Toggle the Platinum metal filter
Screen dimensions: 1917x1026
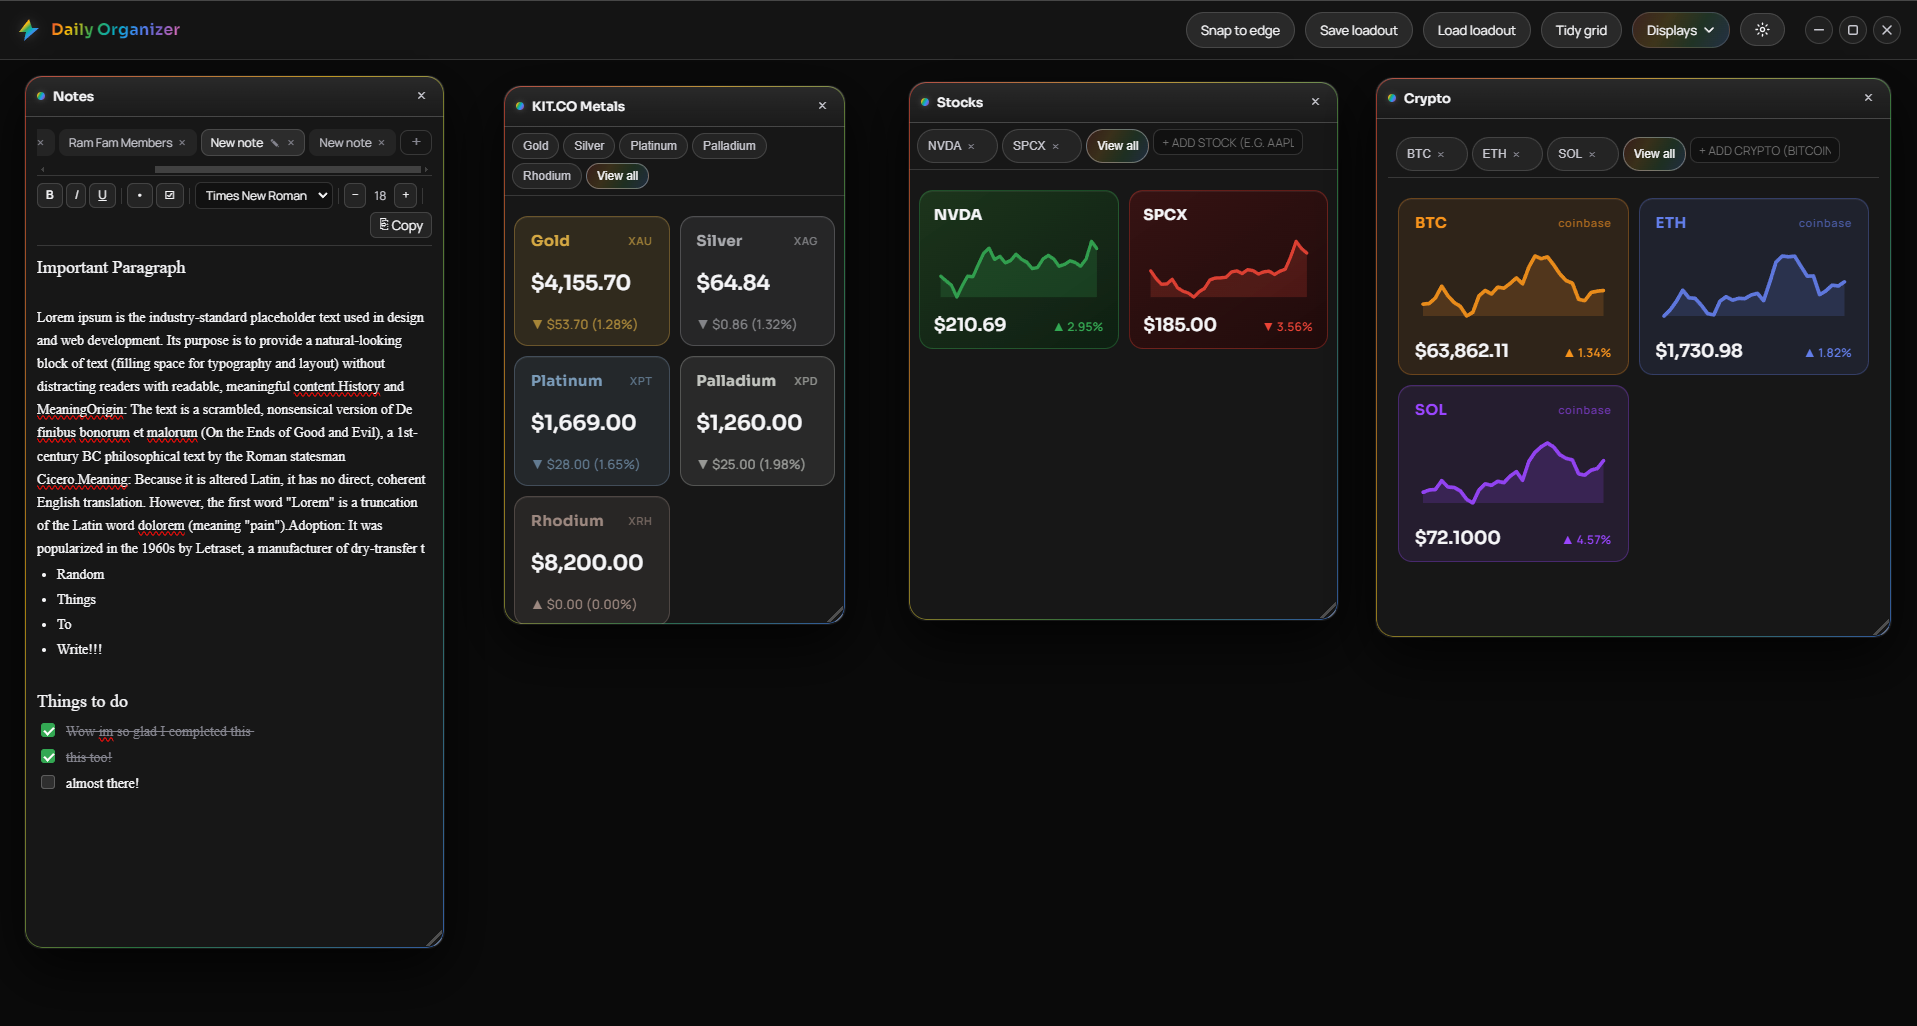[653, 146]
